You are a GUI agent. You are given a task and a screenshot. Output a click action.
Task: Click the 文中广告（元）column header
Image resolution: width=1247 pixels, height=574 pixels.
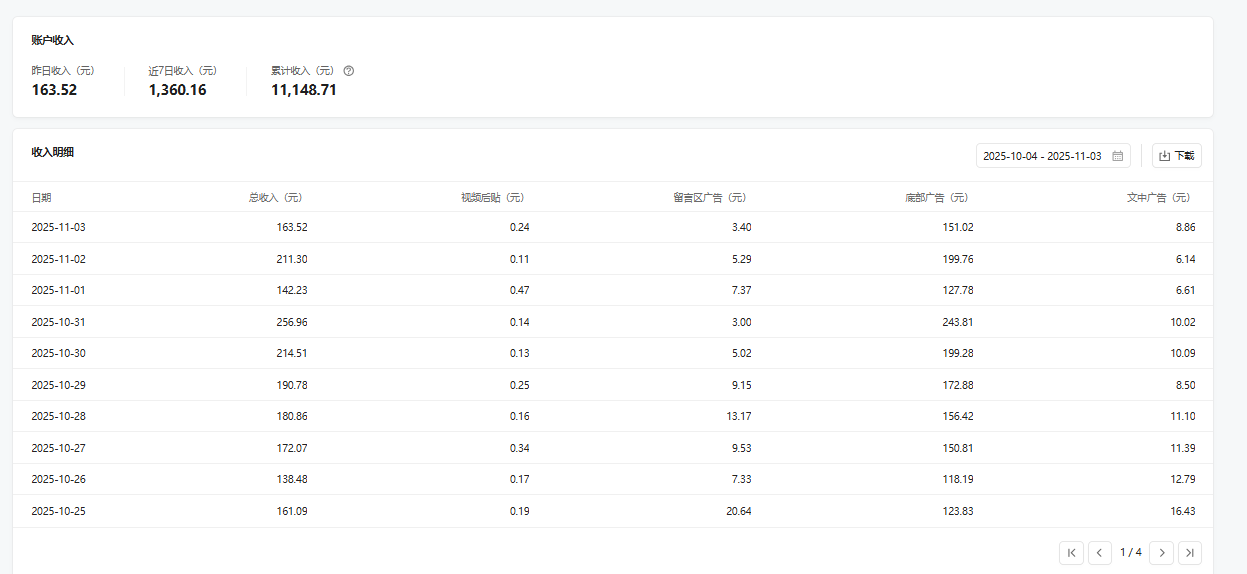1158,198
